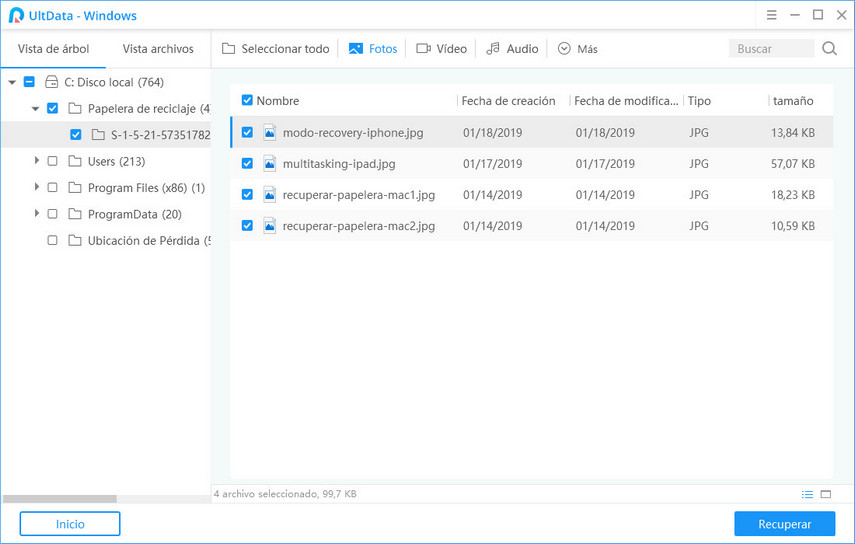Collapse the Papelera de reciclaje node
Image resolution: width=855 pixels, height=544 pixels.
[x=35, y=109]
